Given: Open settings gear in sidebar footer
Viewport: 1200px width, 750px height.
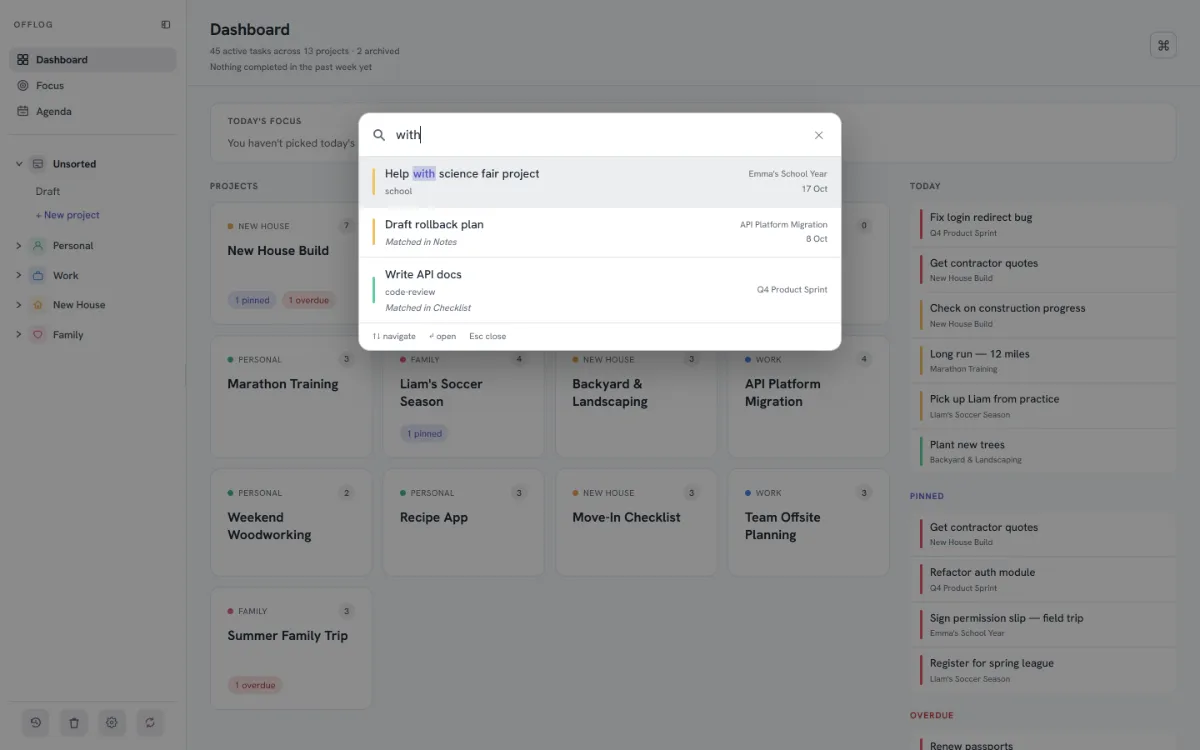Looking at the screenshot, I should pyautogui.click(x=112, y=722).
